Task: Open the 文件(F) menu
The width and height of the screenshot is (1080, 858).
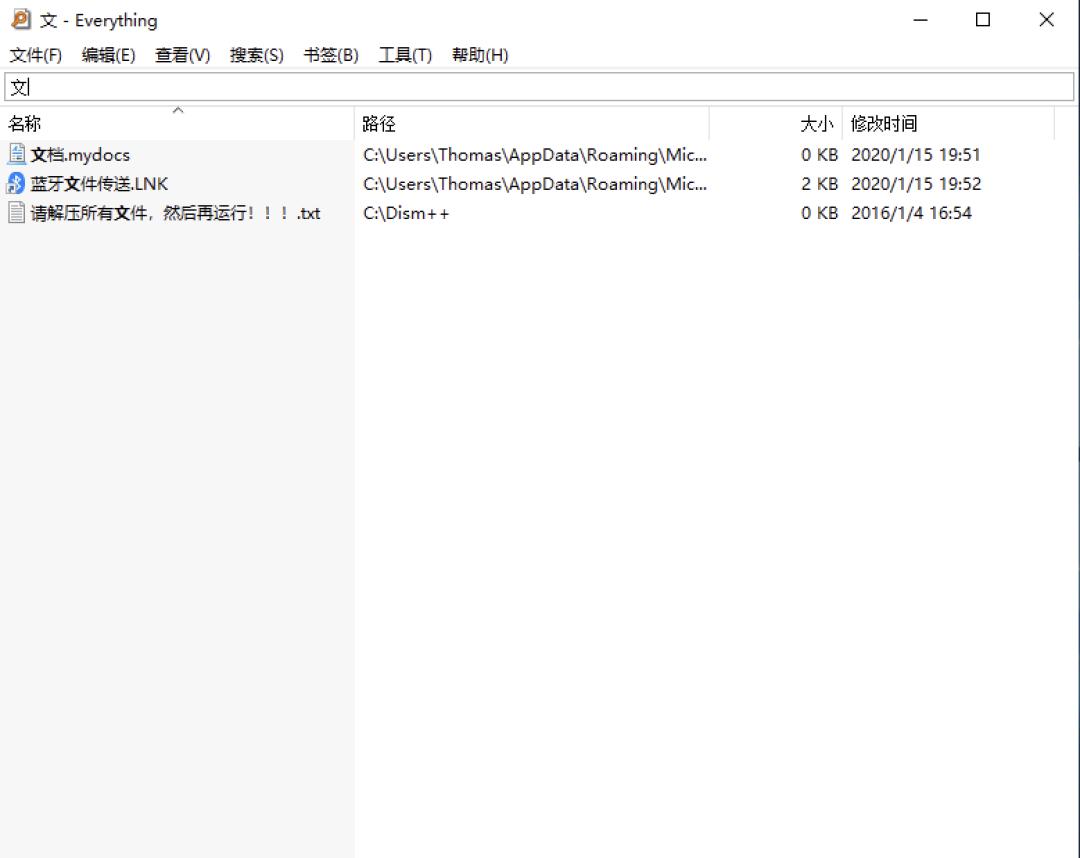Action: [35, 55]
